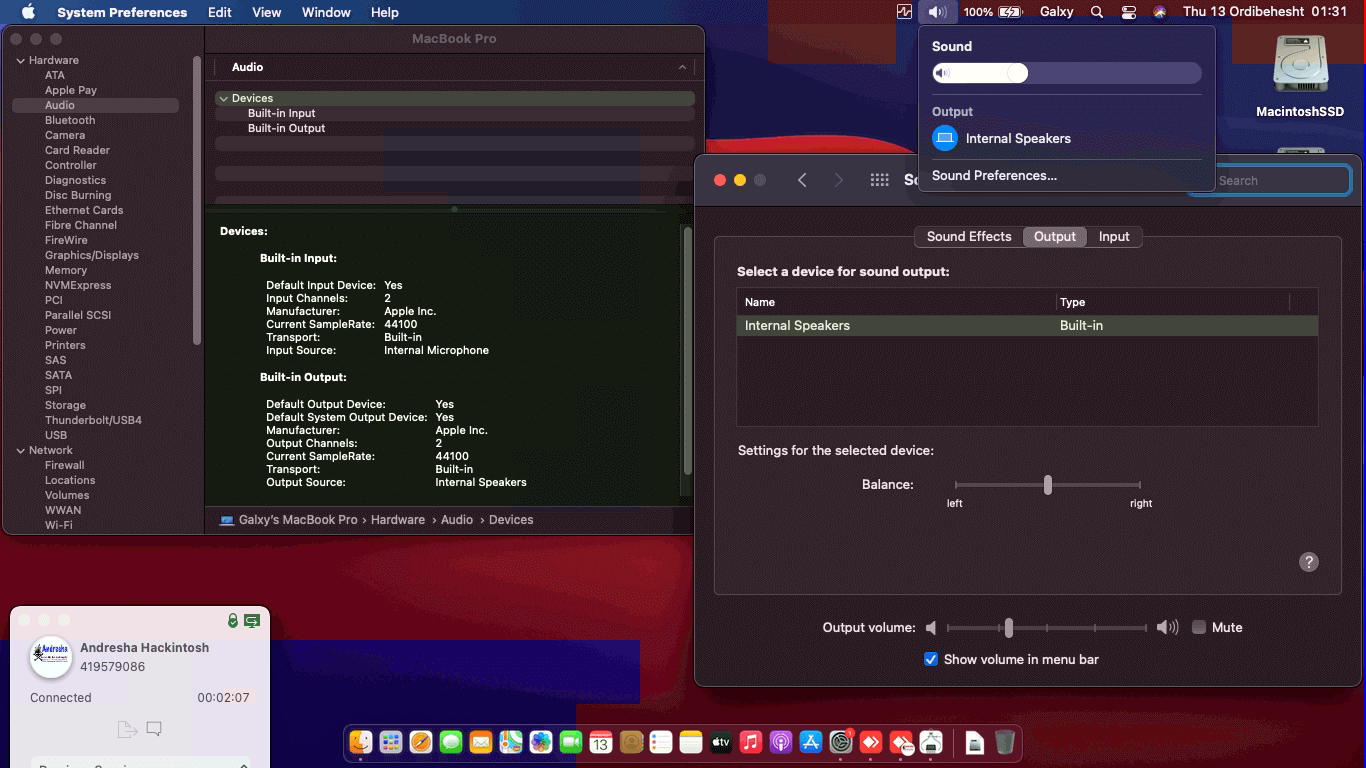
Task: Open Maps from the Dock
Action: pyautogui.click(x=511, y=742)
